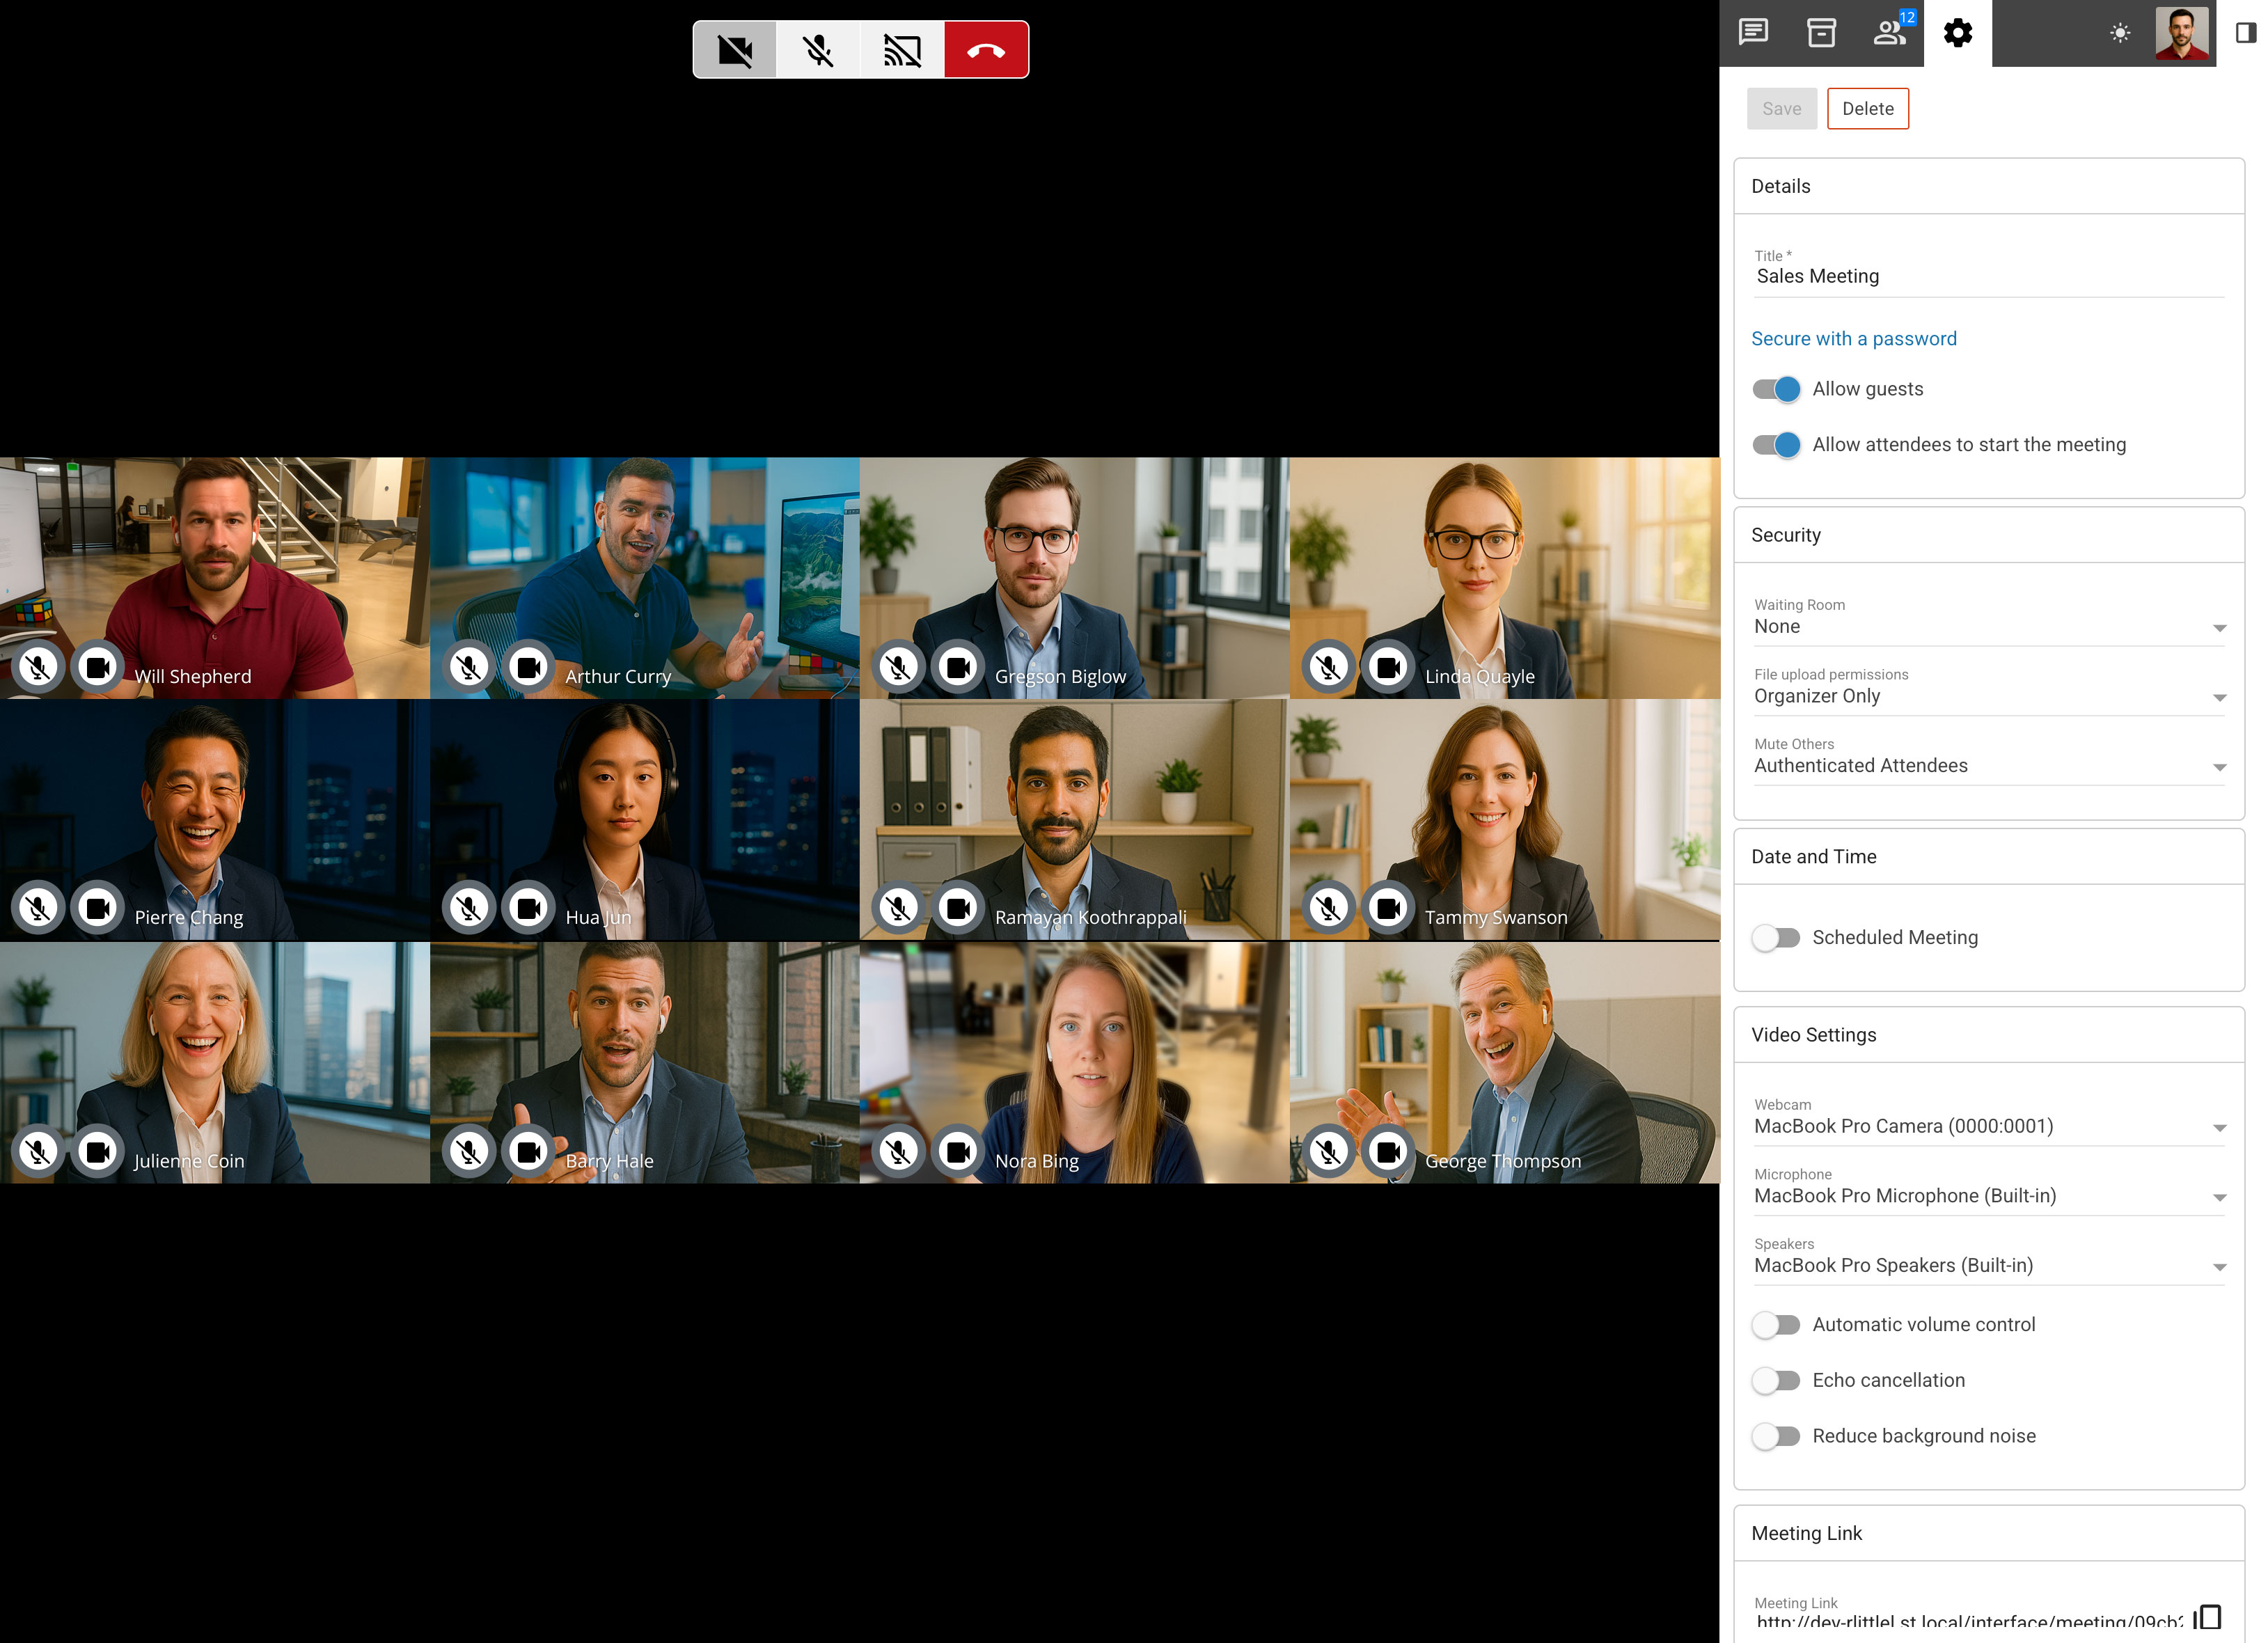Screen dimensions: 2268x1643
Task: Mute Will Shepherd's microphone icon
Action: [x=38, y=667]
